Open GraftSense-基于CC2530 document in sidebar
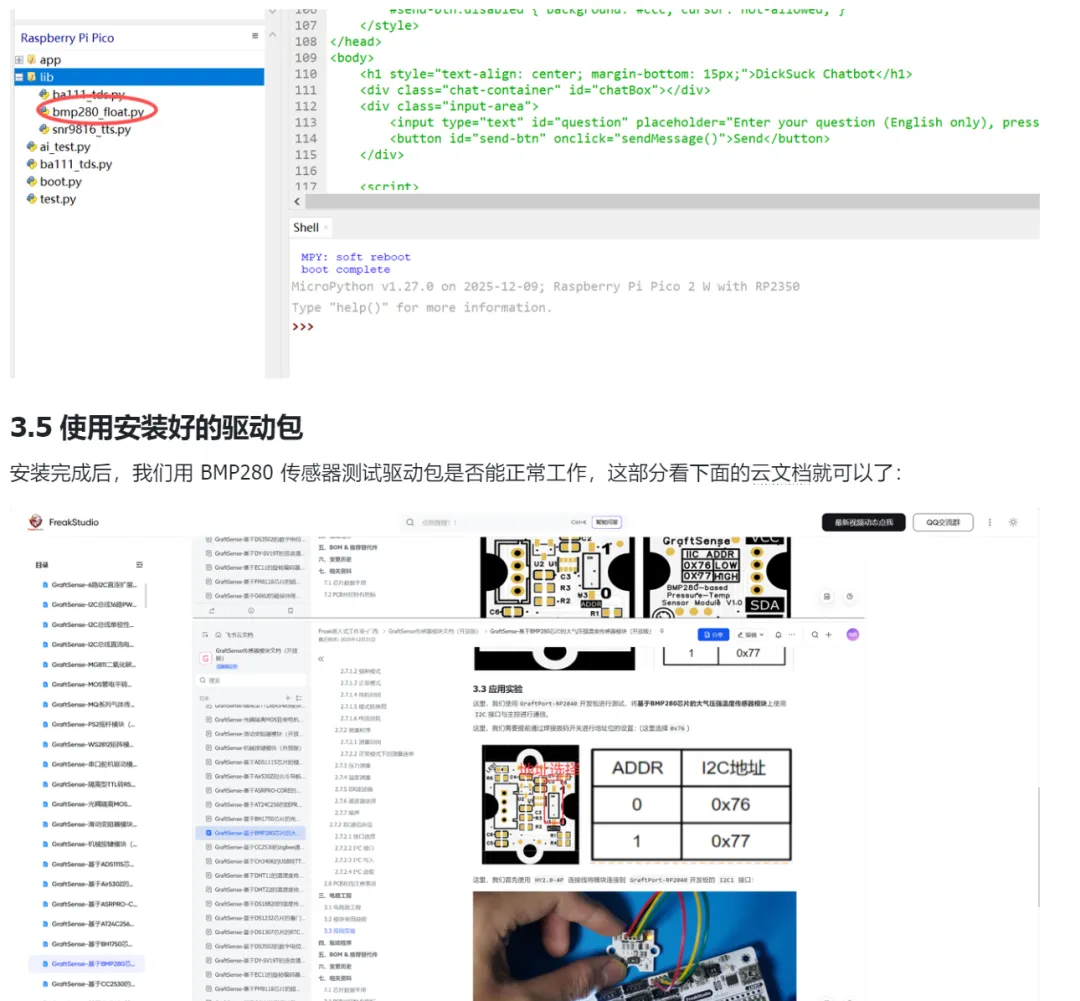 tap(90, 984)
